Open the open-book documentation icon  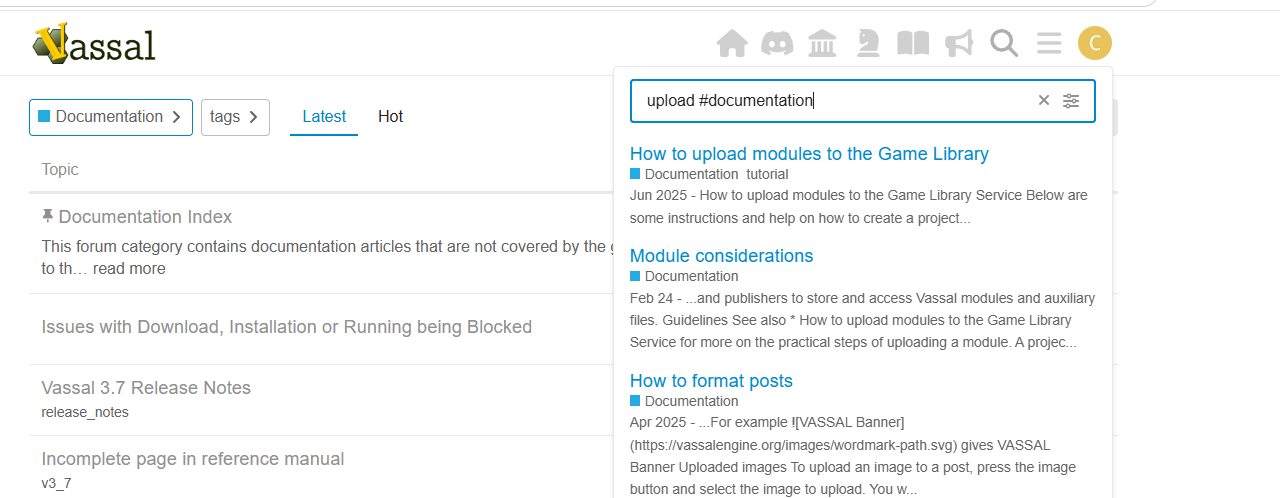click(913, 43)
